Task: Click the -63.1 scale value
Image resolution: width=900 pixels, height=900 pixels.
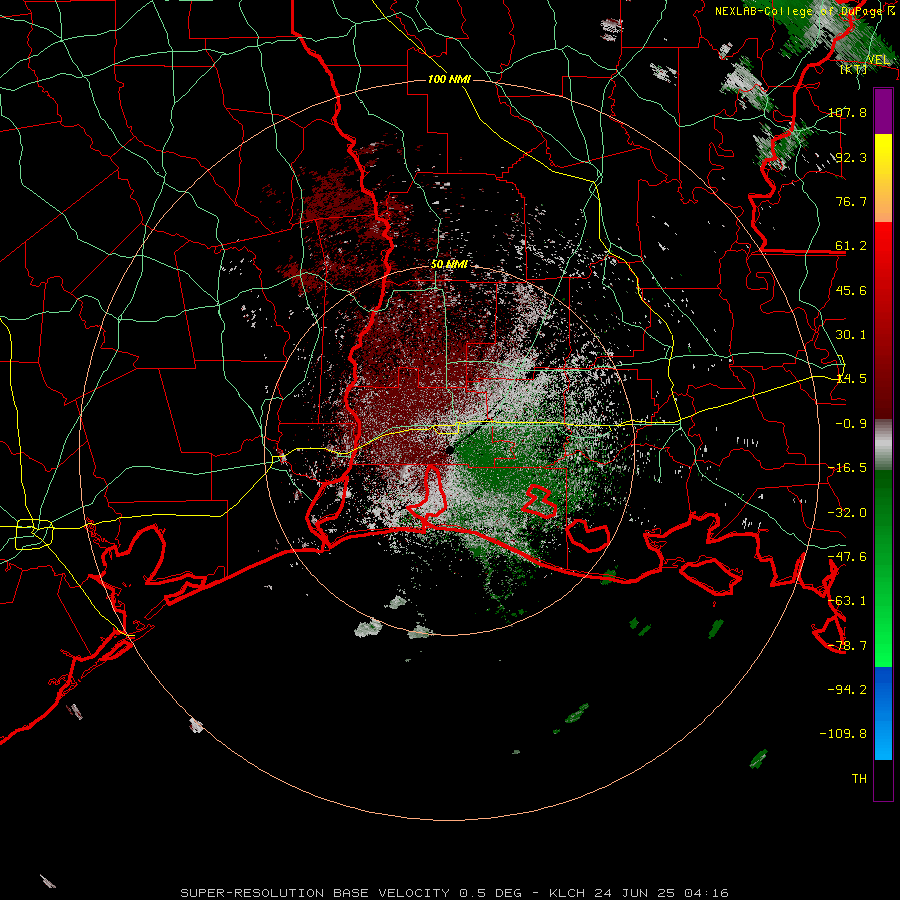Action: [x=847, y=601]
